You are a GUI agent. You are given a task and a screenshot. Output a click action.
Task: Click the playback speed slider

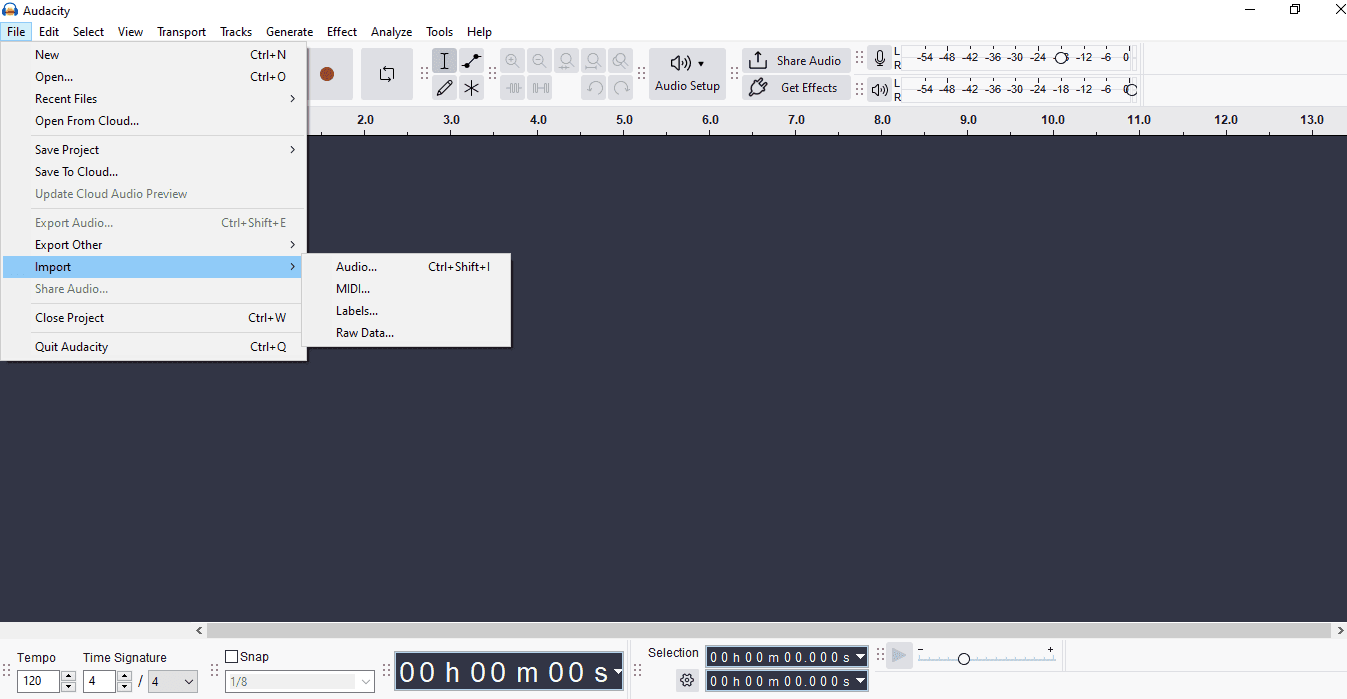coord(985,659)
